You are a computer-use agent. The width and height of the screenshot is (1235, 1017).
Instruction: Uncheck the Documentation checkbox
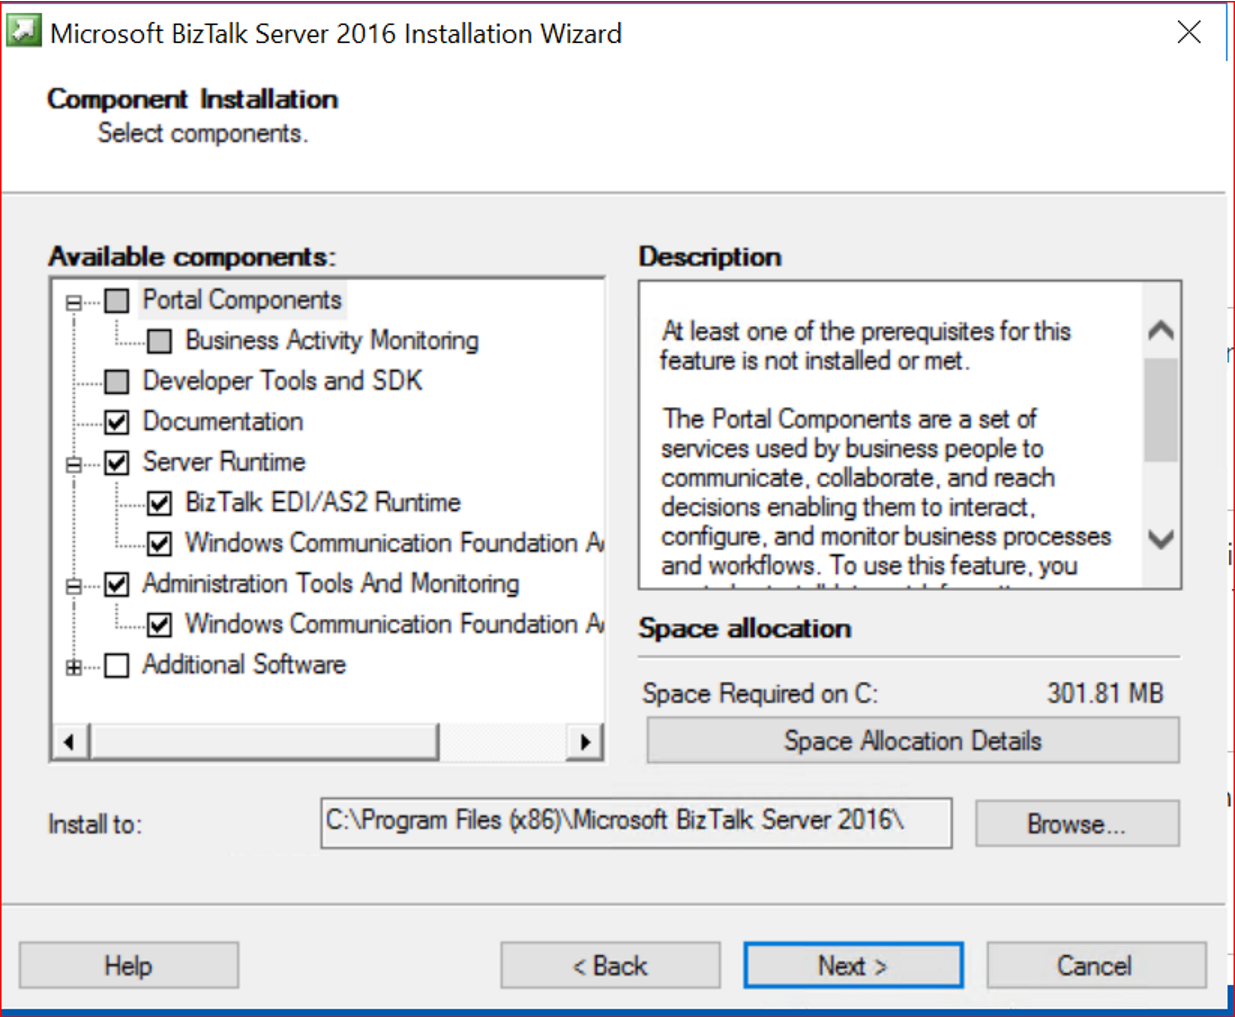click(117, 422)
